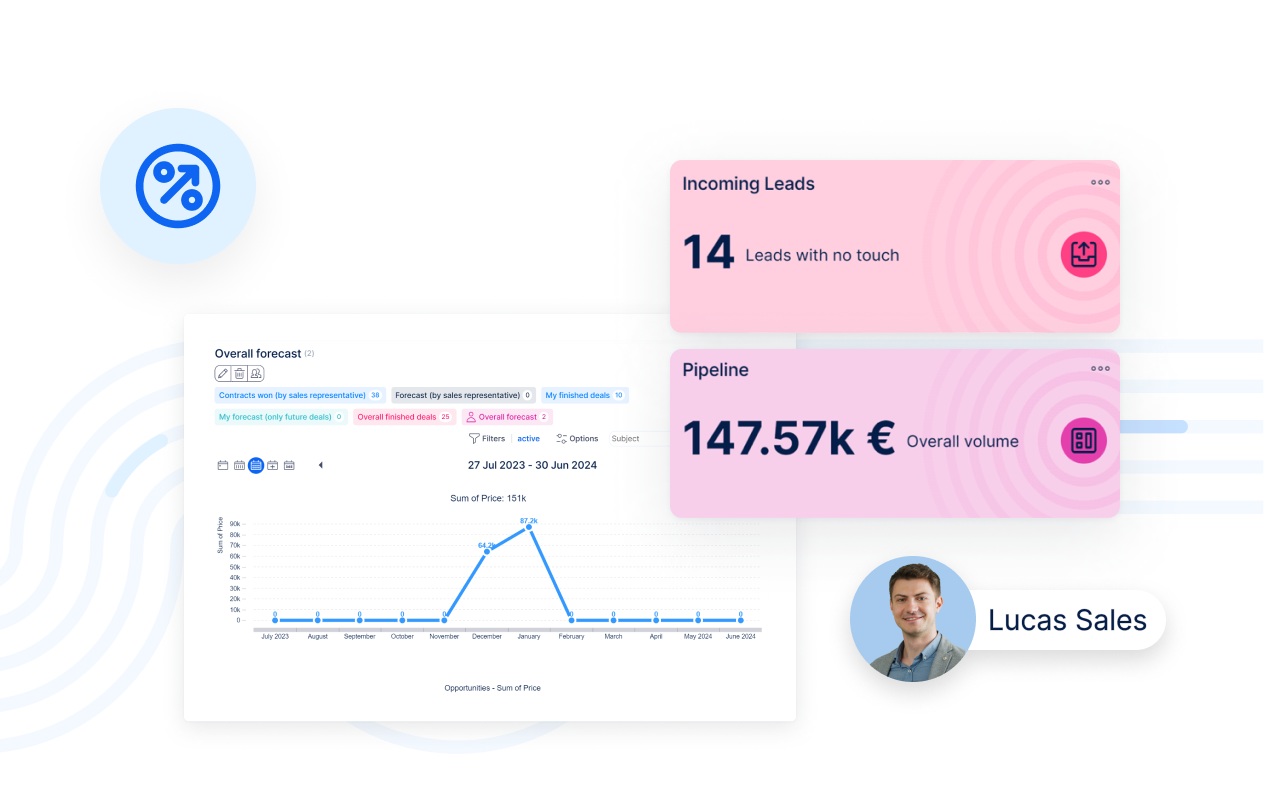The image size is (1264, 798).
Task: Click the calendar icon with plus sign
Action: coord(272,465)
